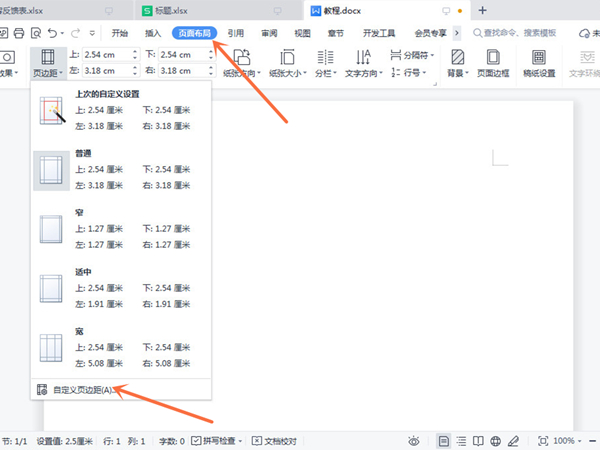The height and width of the screenshot is (450, 600).
Task: Toggle eye protection mode in status bar
Action: coord(413,440)
